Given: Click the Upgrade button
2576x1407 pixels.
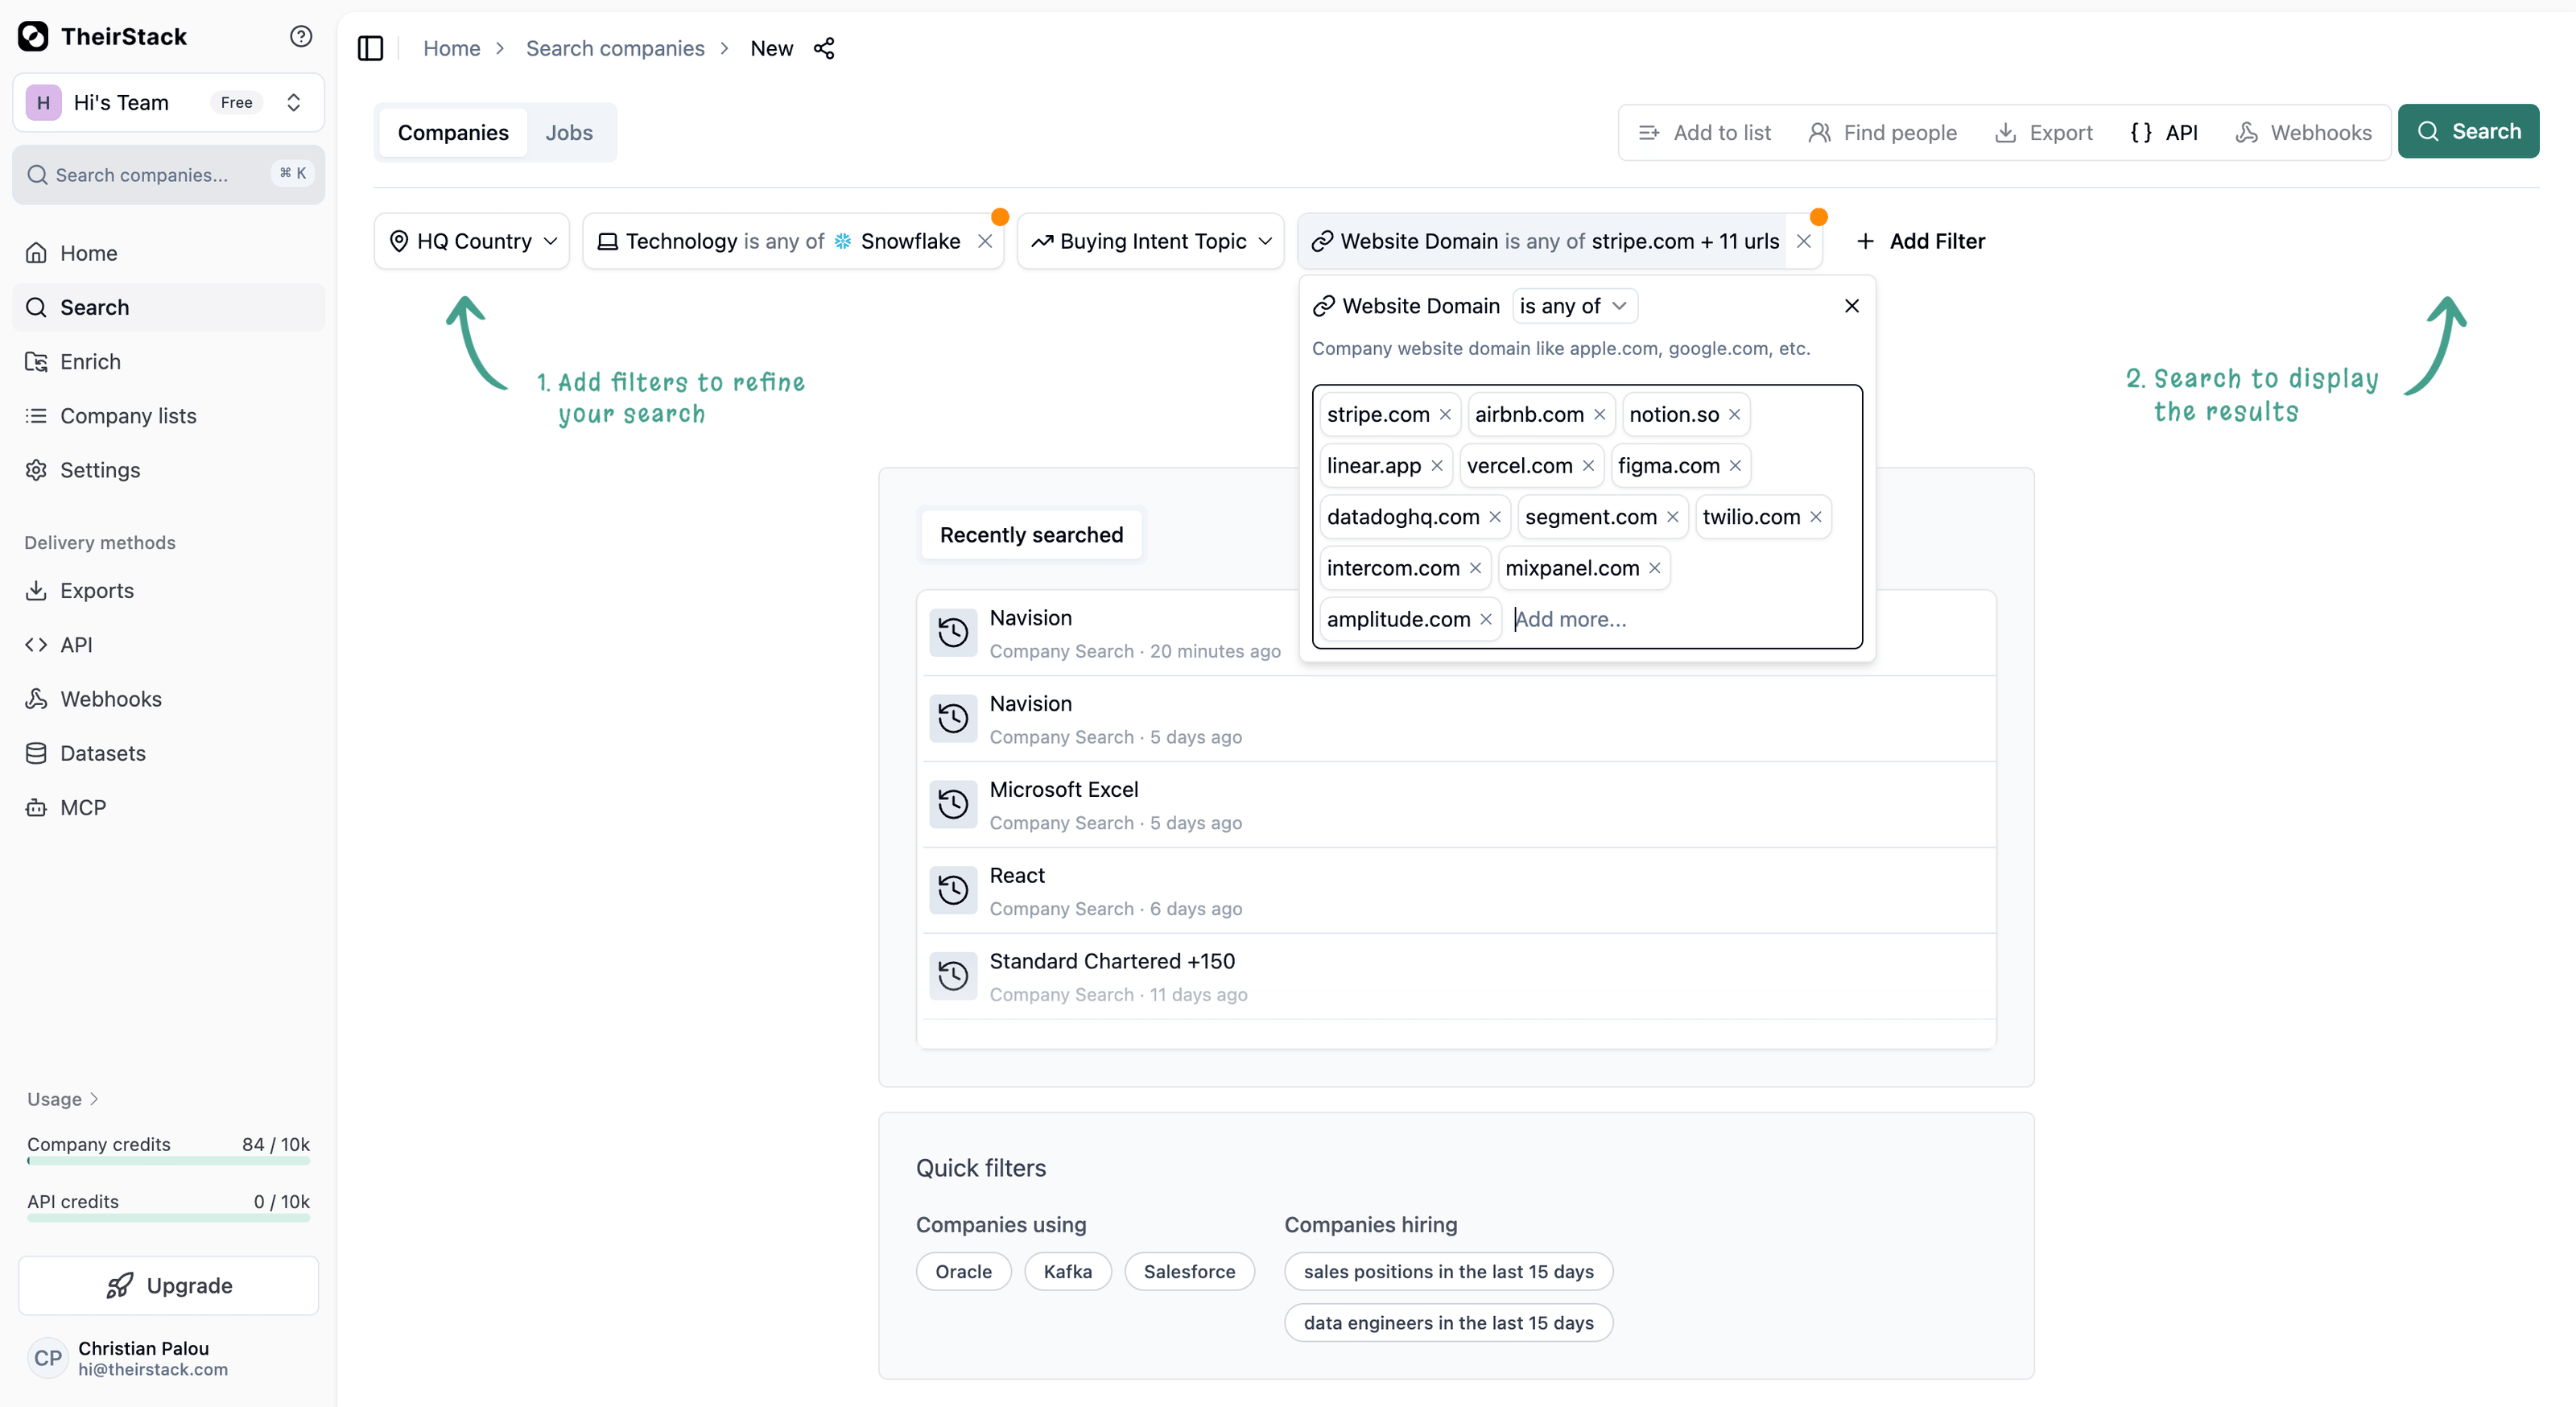Looking at the screenshot, I should pyautogui.click(x=168, y=1286).
